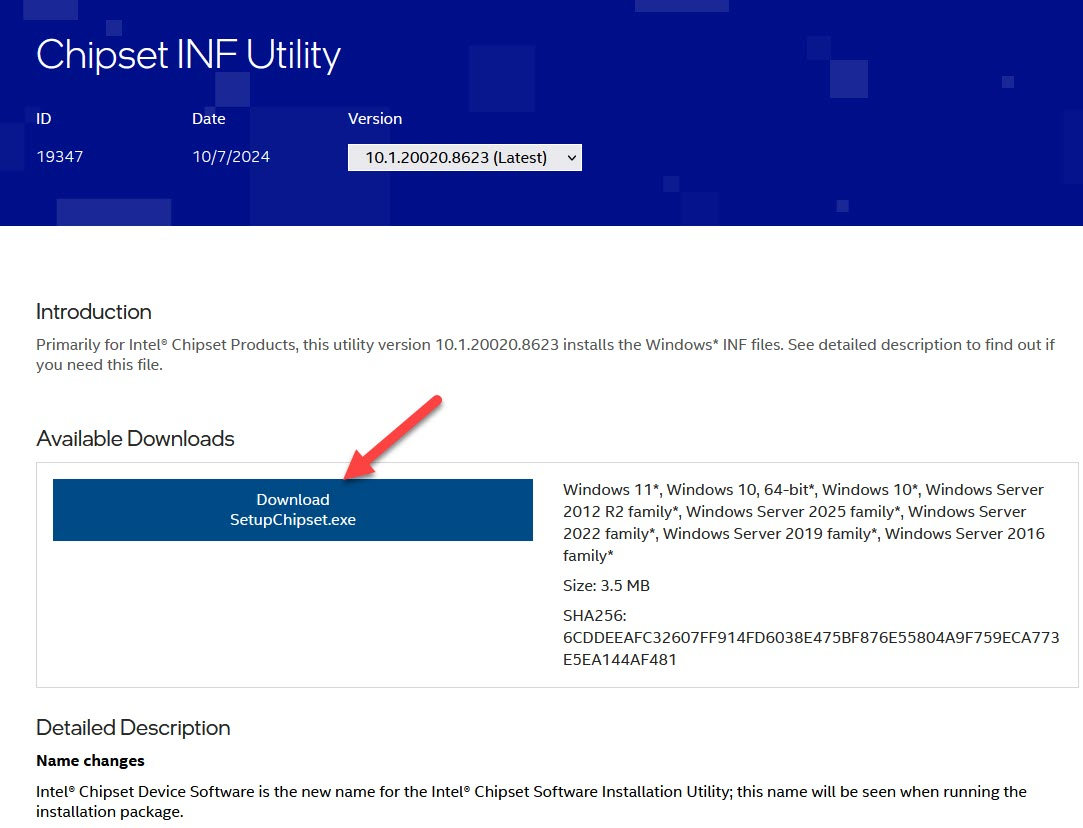Click the Size: 3.5 MB text
Image resolution: width=1083 pixels, height=828 pixels.
pyautogui.click(x=606, y=586)
